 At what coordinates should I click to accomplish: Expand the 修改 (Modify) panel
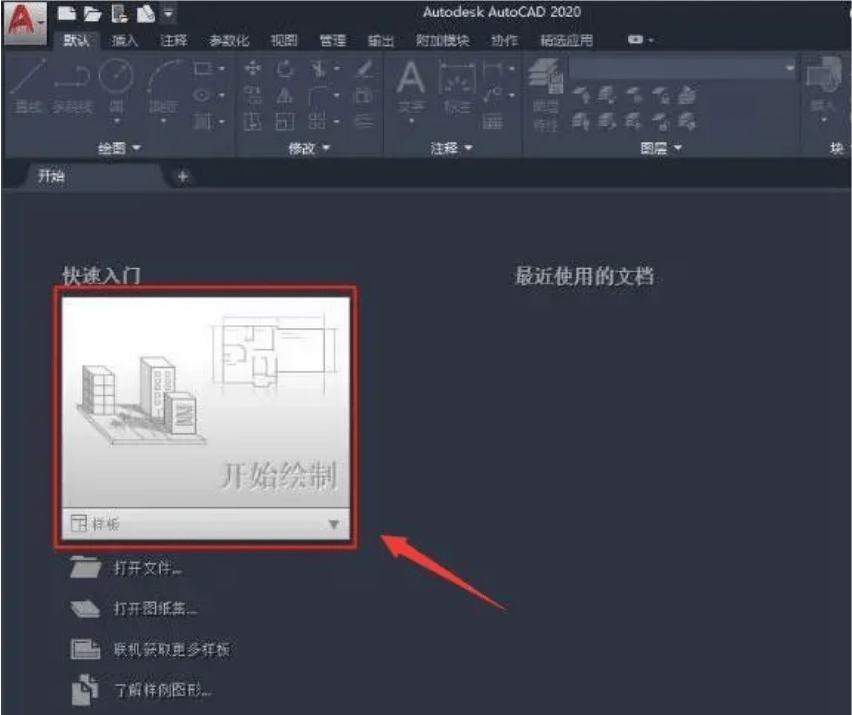click(x=309, y=147)
